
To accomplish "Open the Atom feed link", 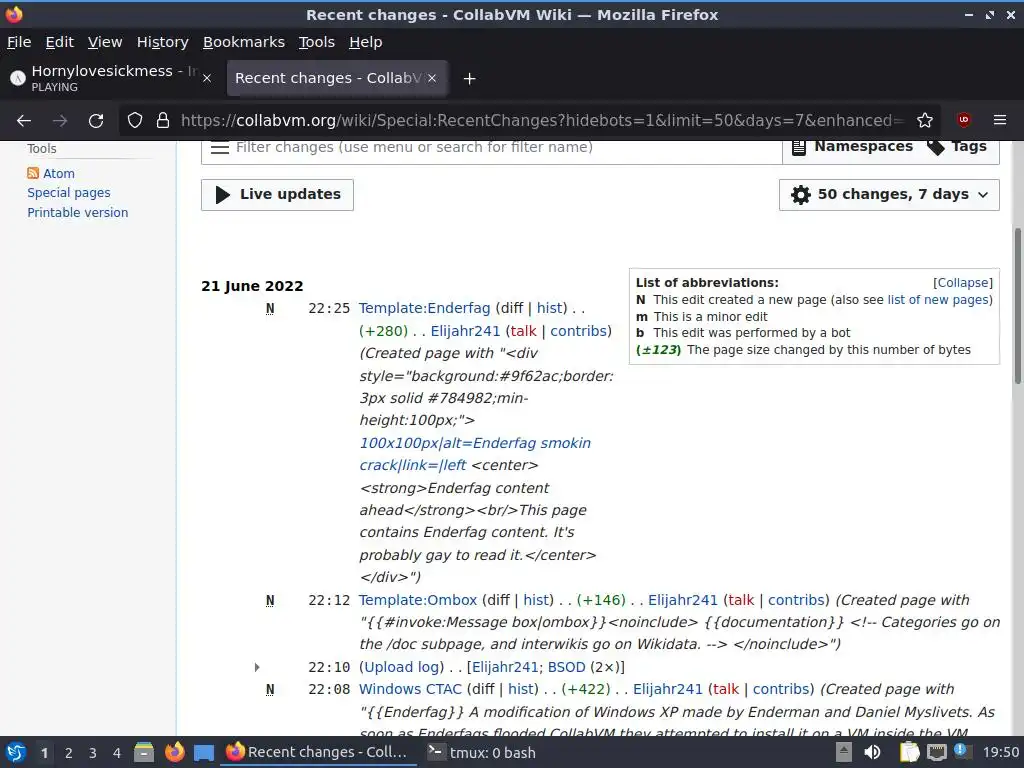I will click(x=59, y=173).
